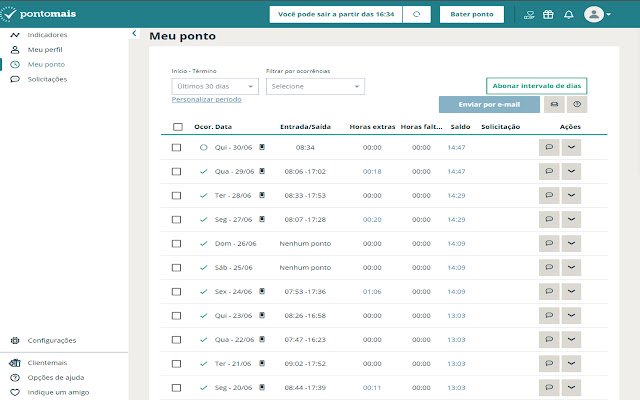Click the pontomais logo
Image resolution: width=640 pixels, height=400 pixels.
38,14
